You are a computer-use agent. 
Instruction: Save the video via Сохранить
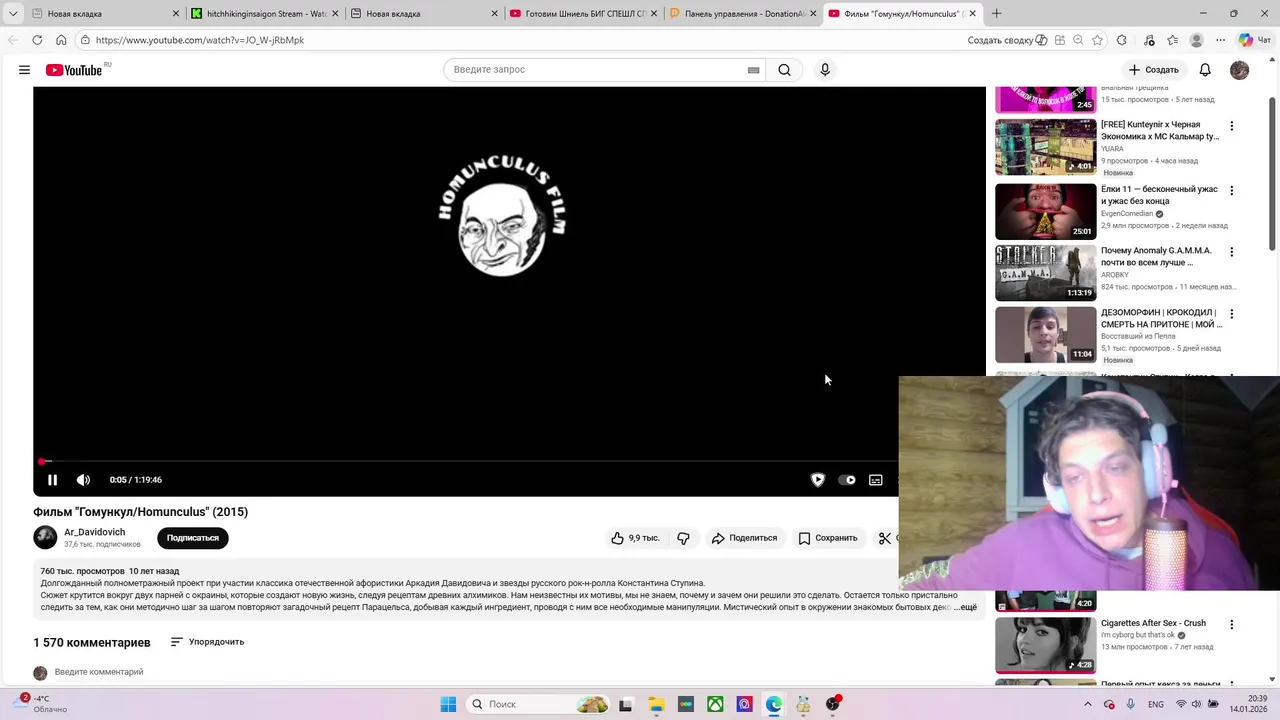(x=827, y=538)
